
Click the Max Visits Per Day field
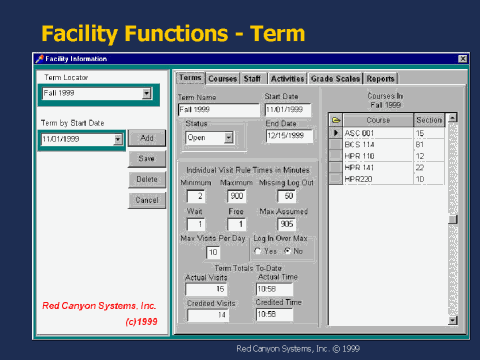pyautogui.click(x=213, y=252)
